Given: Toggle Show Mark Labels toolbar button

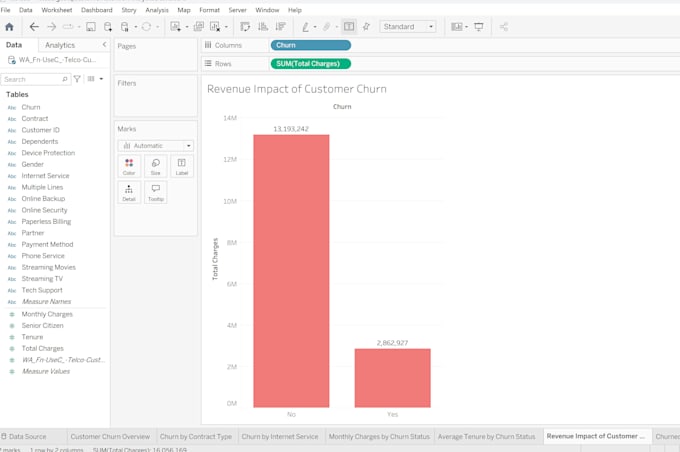Looking at the screenshot, I should pyautogui.click(x=349, y=27).
